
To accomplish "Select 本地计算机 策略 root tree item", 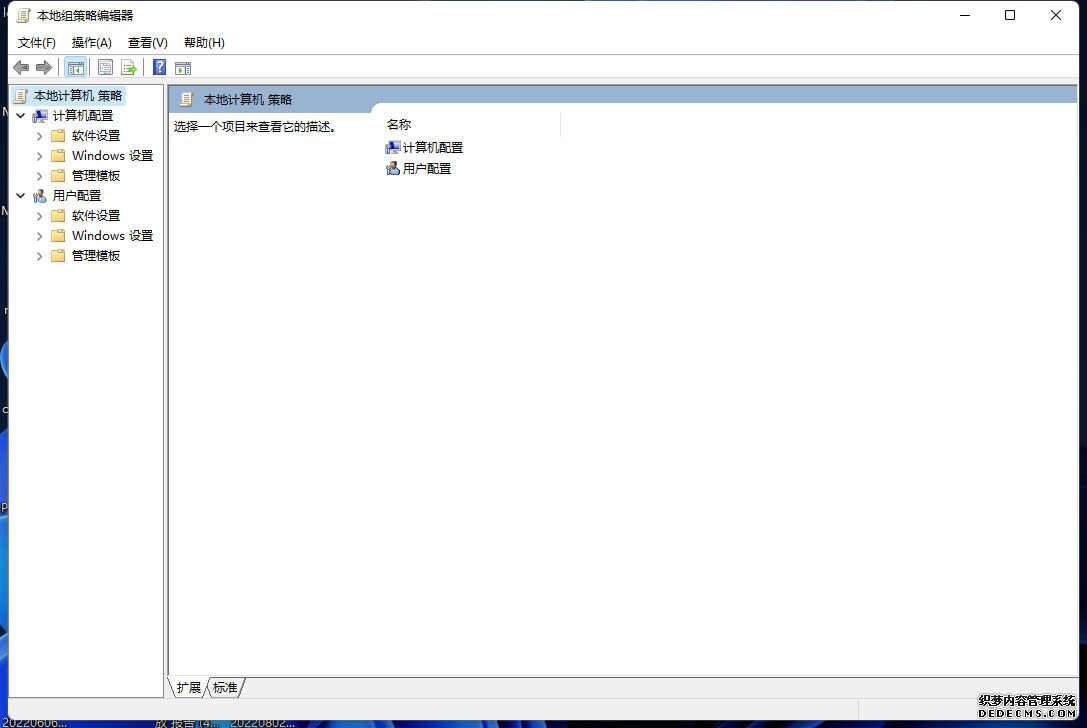I will coord(78,96).
